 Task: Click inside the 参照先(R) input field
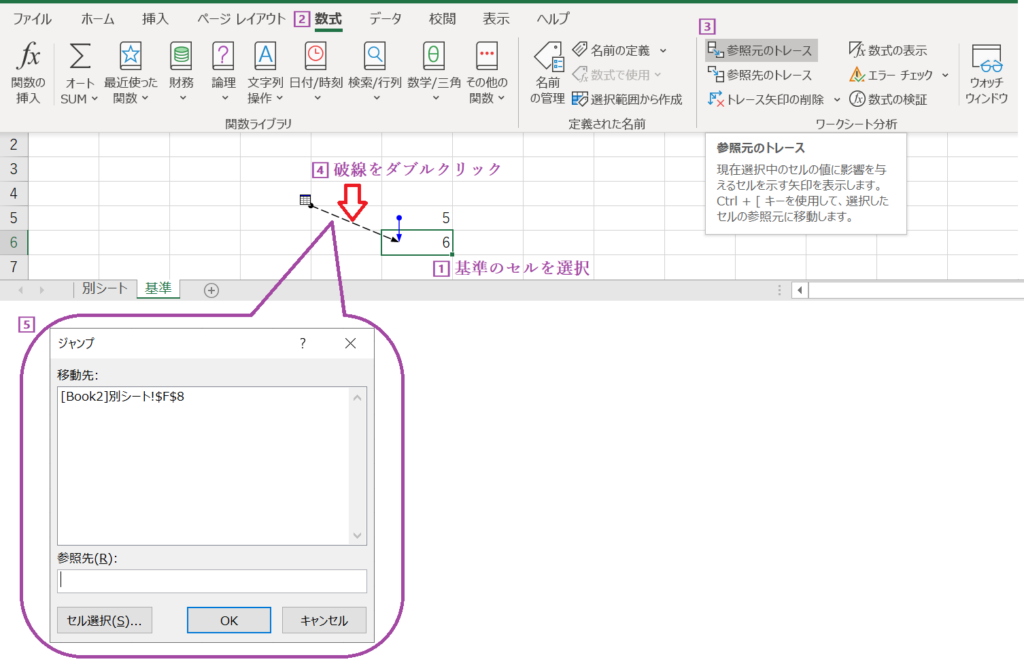[x=211, y=580]
